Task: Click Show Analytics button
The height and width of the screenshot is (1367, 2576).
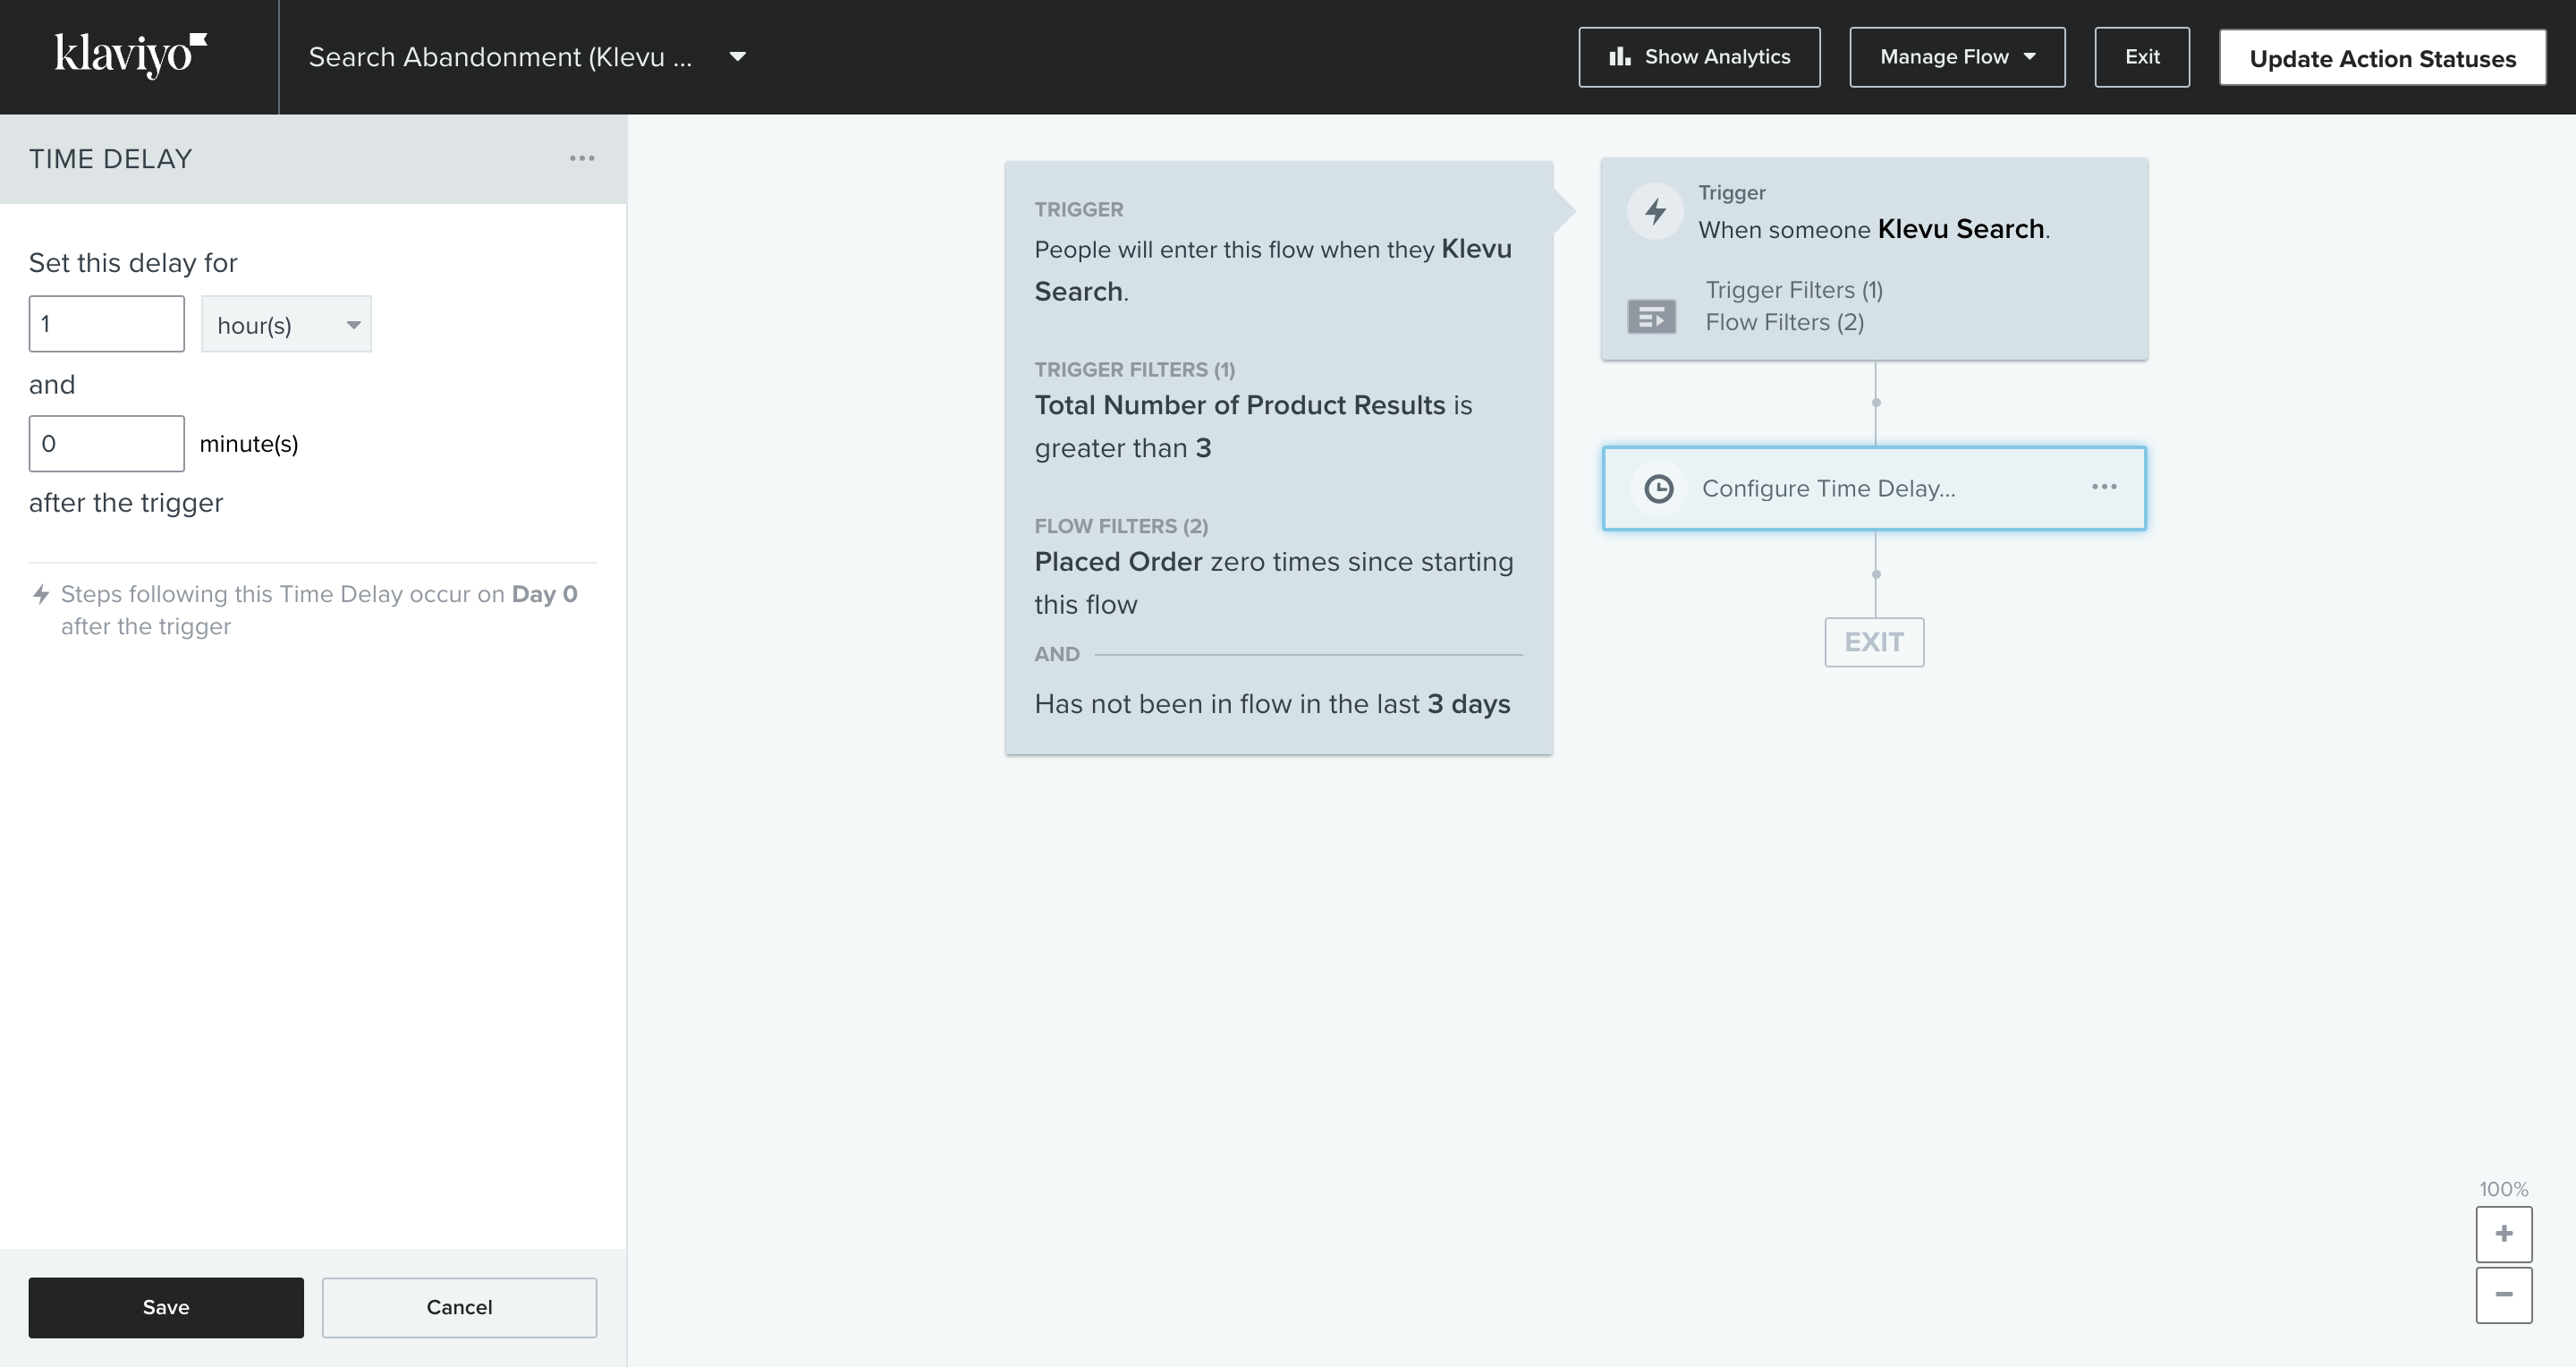Action: (x=1699, y=57)
